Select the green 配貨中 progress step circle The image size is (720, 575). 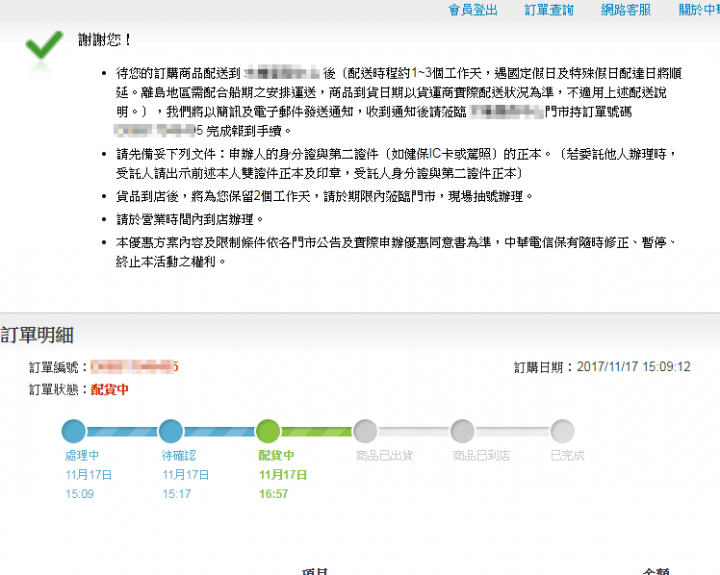tap(268, 431)
